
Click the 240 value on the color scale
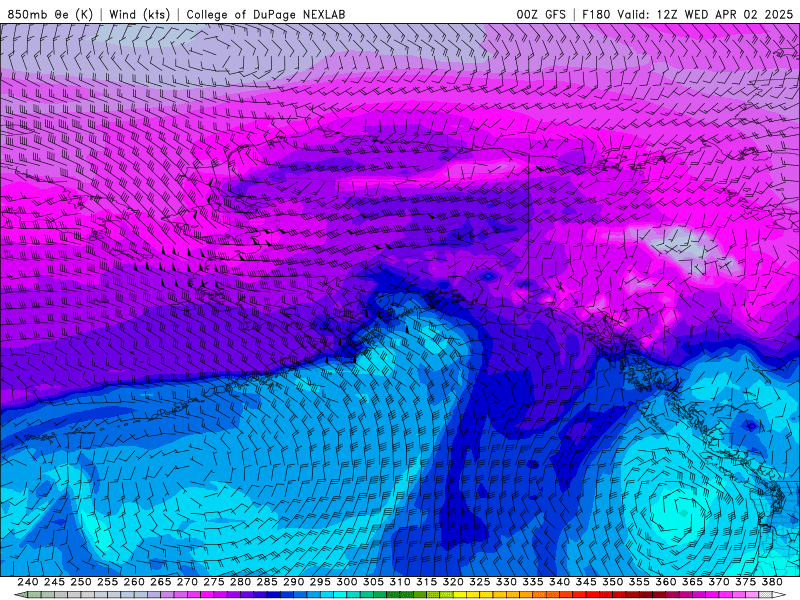pos(28,582)
